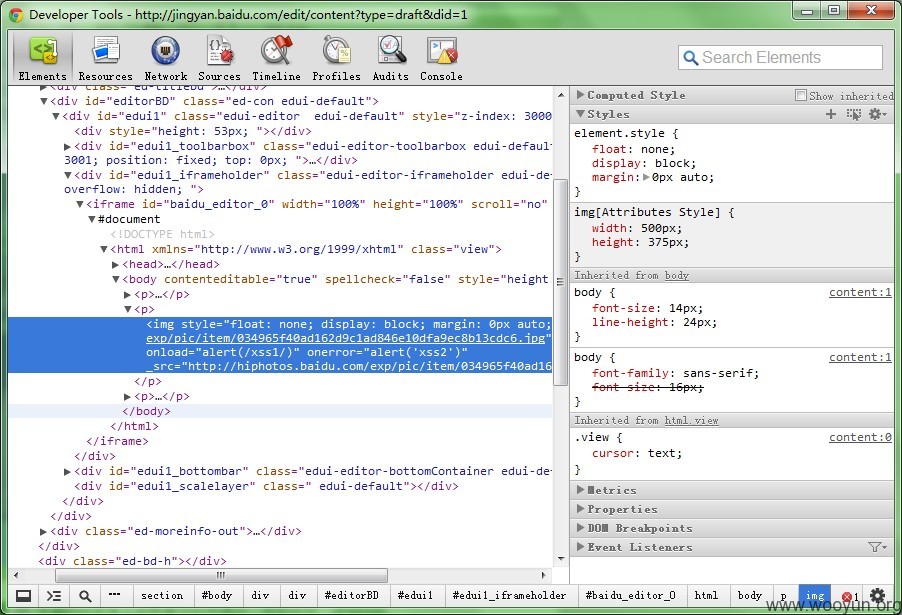
Task: Add a new style rule with plus icon
Action: click(x=831, y=114)
